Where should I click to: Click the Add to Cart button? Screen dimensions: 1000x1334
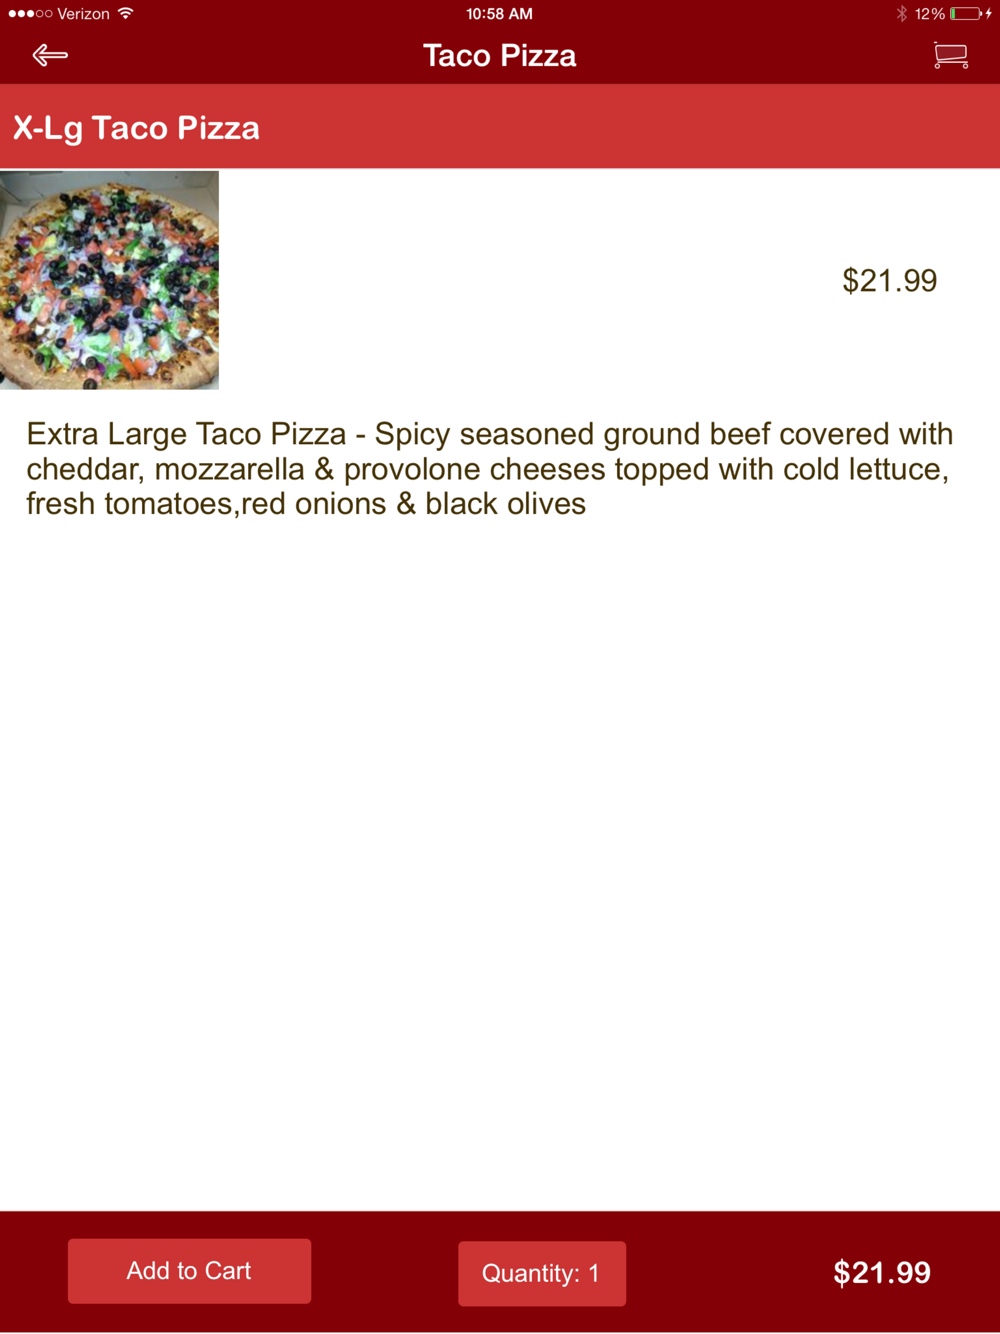click(x=189, y=1271)
